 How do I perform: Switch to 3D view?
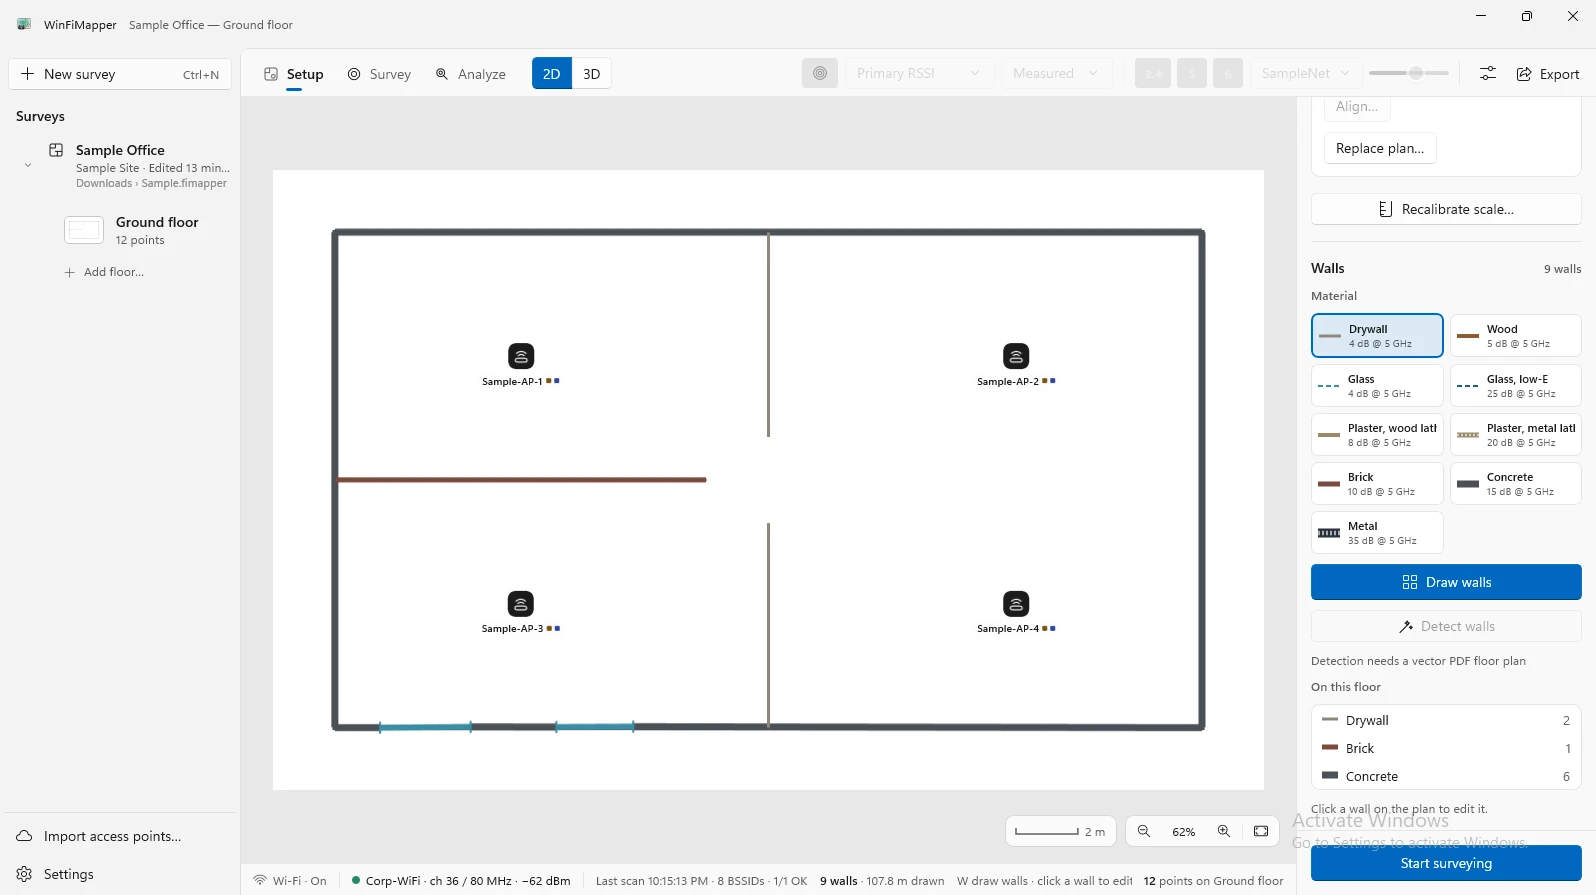[592, 73]
